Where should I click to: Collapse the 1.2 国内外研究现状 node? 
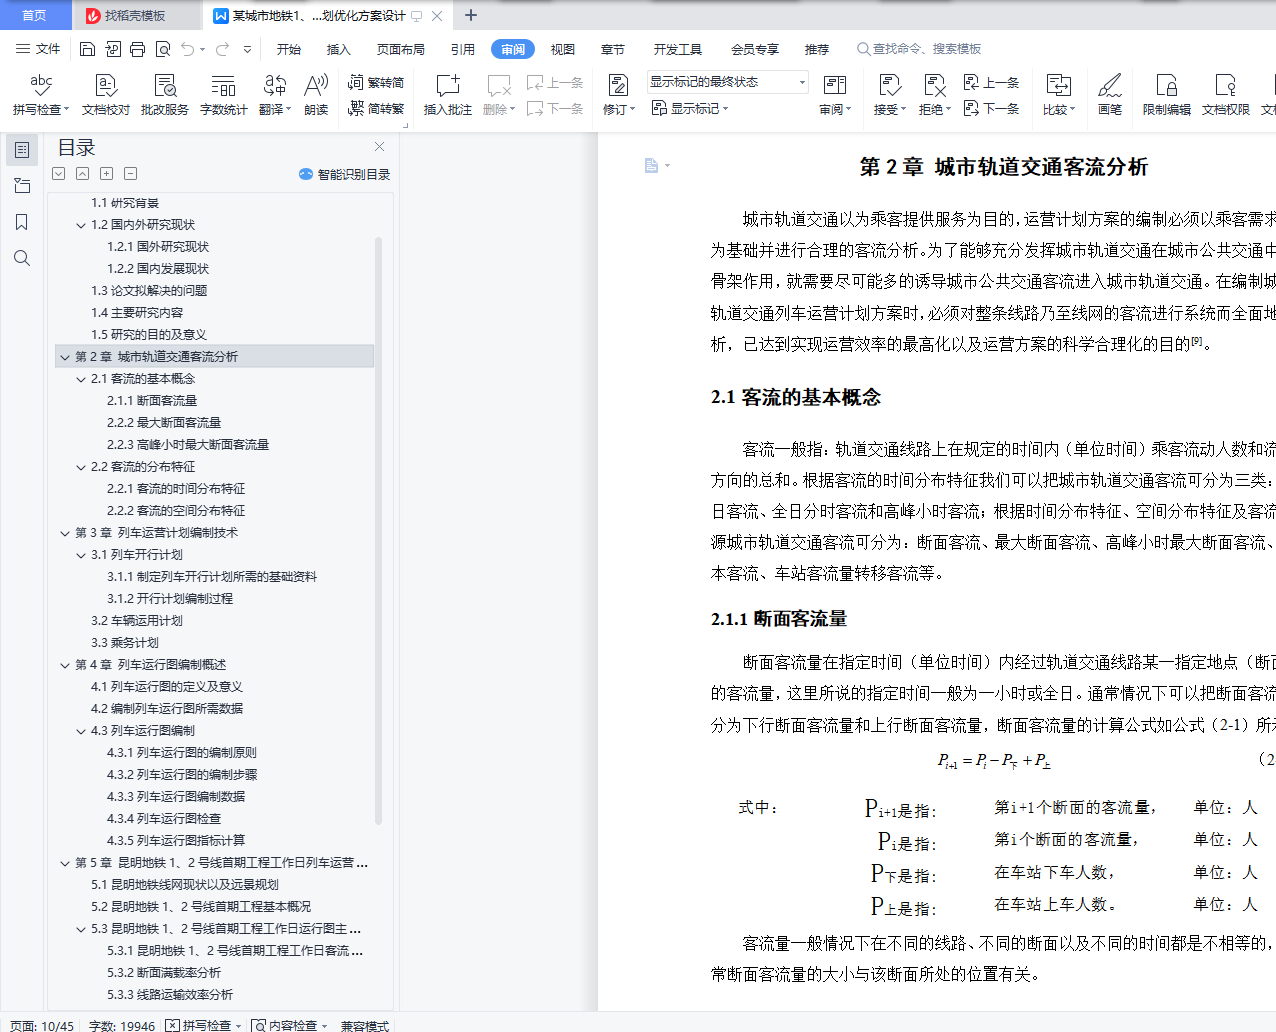(x=81, y=225)
